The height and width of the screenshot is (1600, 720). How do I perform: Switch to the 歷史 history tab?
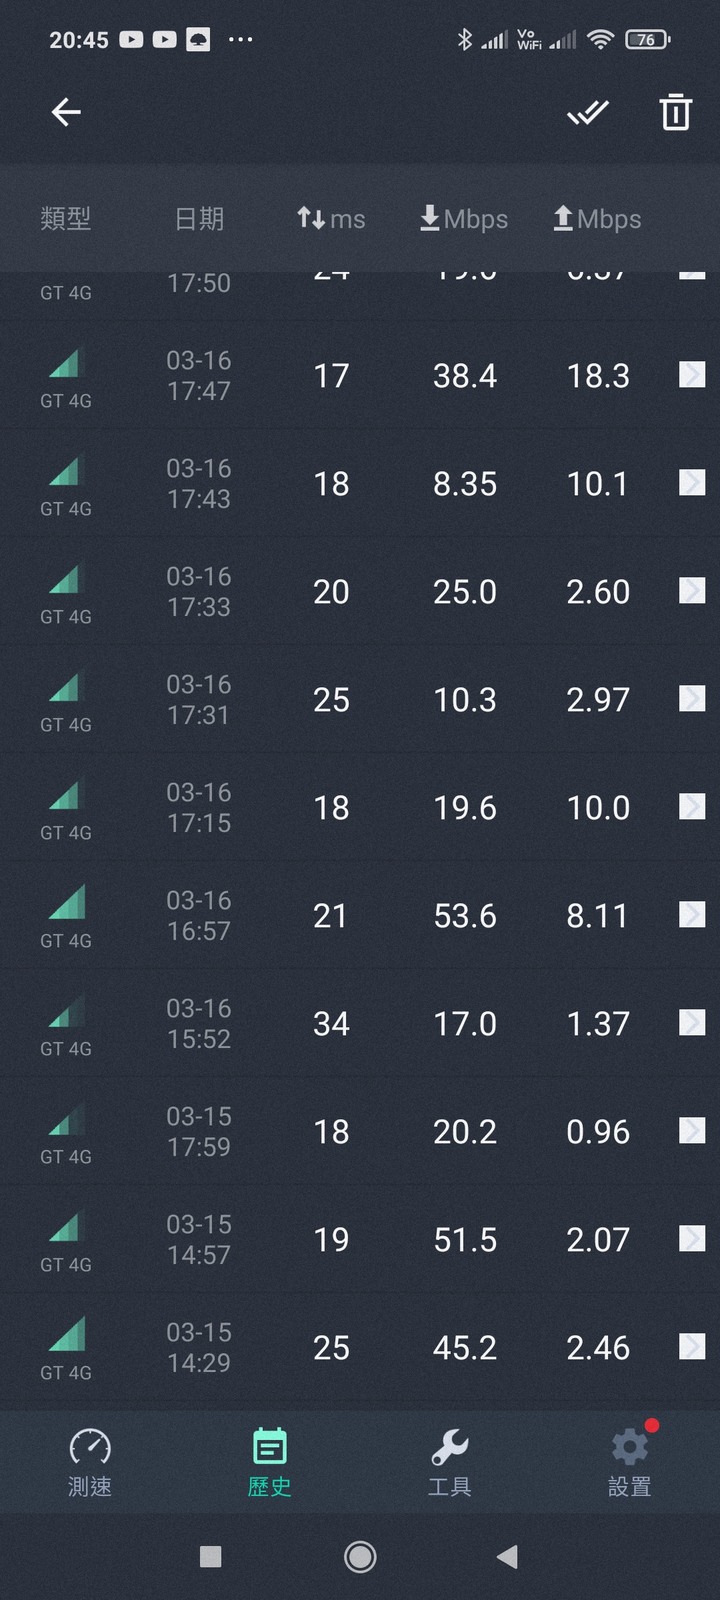pos(270,1462)
